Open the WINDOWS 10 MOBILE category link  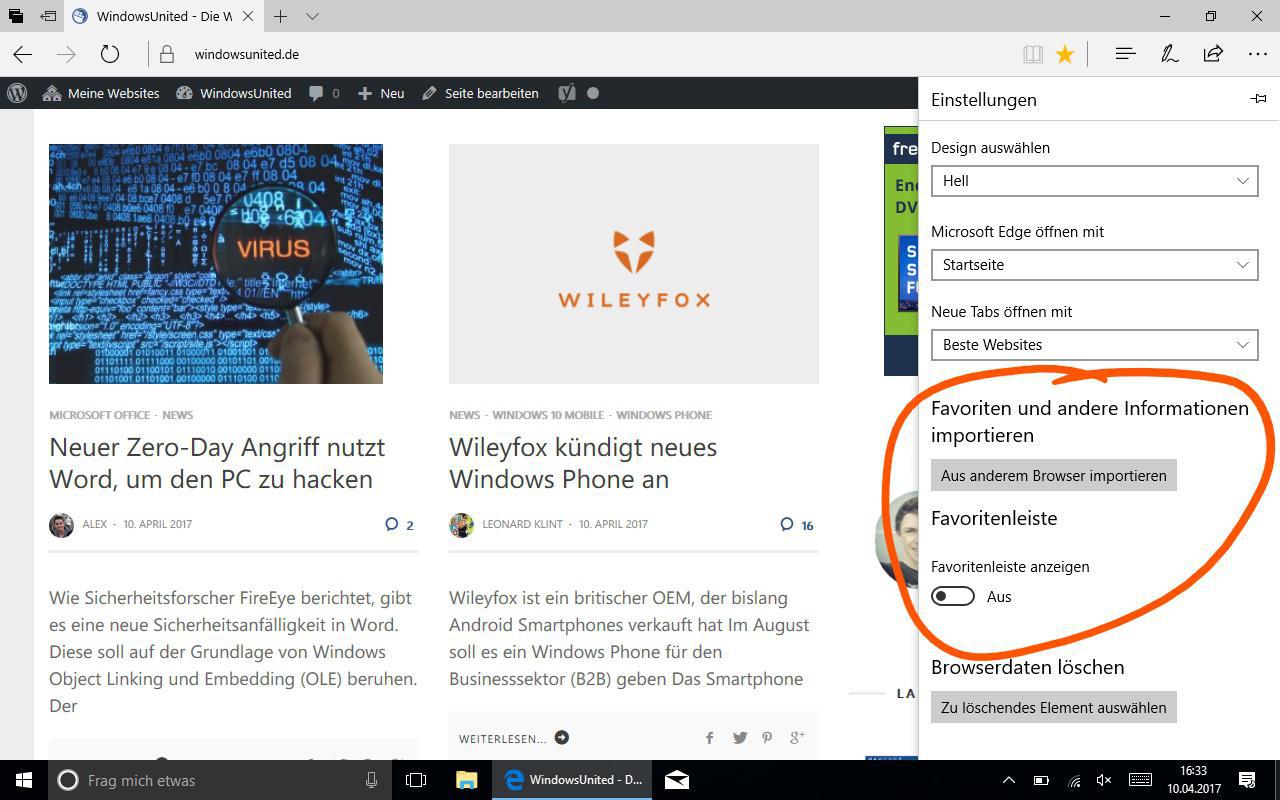click(548, 415)
